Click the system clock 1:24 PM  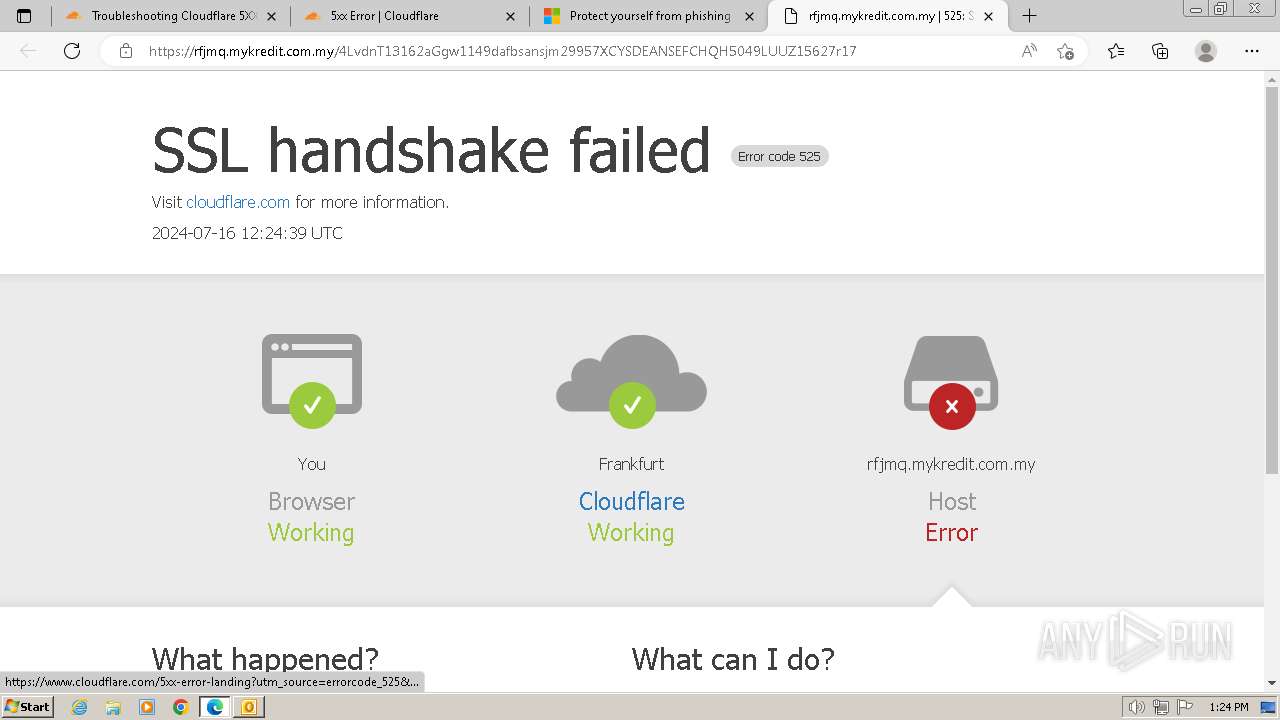1229,707
